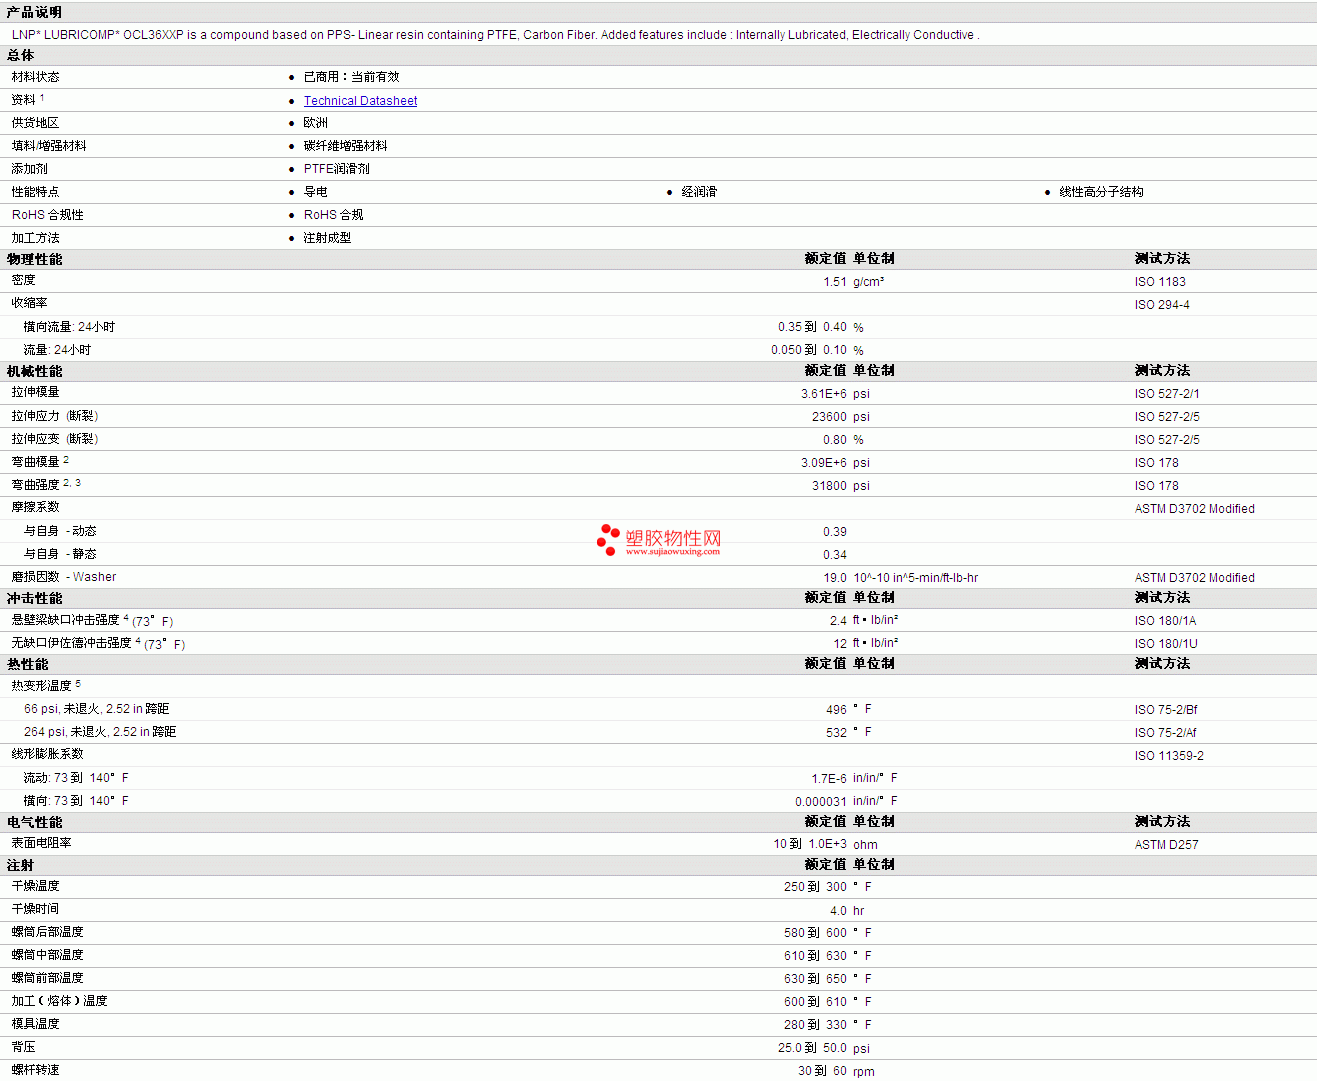Select the LNP LUBRICOMP OCL36XXP description text
This screenshot has width=1317, height=1081.
[495, 35]
